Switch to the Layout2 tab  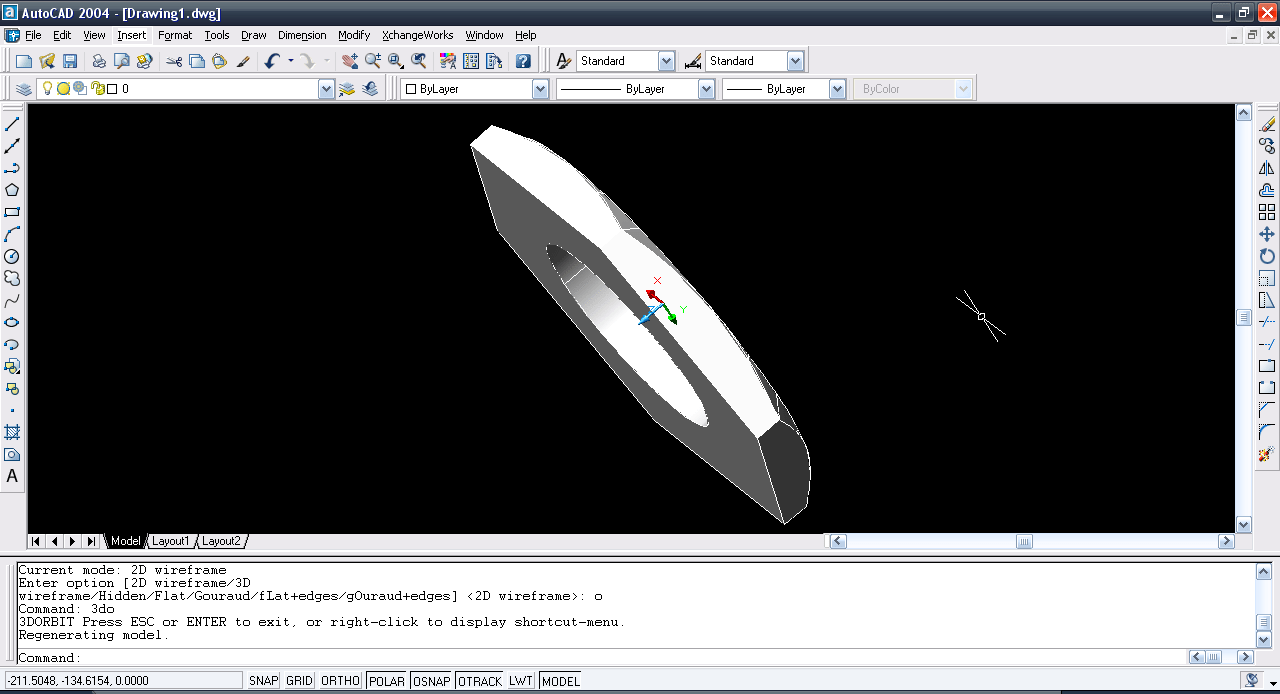point(221,541)
